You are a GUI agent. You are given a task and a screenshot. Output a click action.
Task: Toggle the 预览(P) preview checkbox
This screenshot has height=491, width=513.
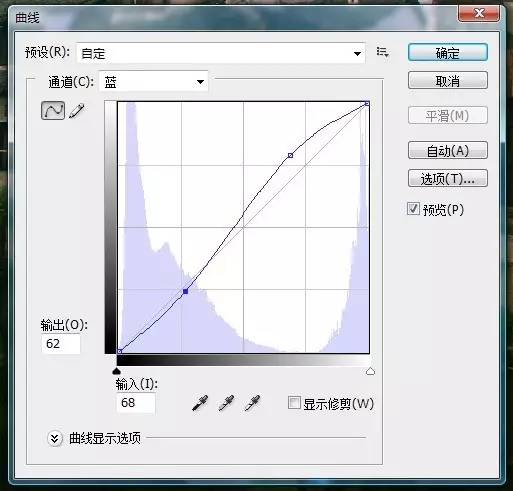413,209
